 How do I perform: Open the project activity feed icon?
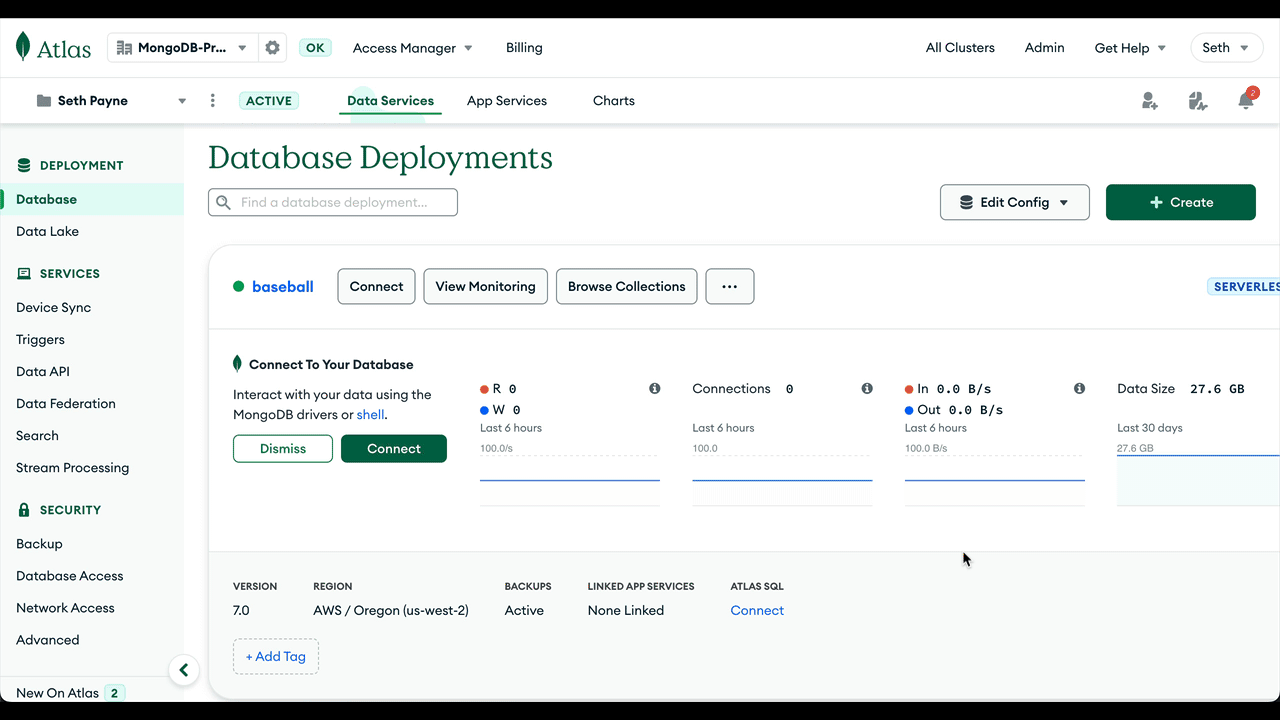pyautogui.click(x=1198, y=101)
